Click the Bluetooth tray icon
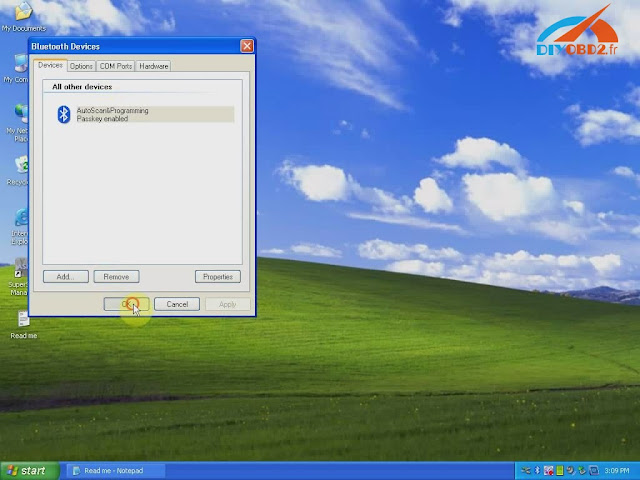This screenshot has height=480, width=640. pos(537,471)
